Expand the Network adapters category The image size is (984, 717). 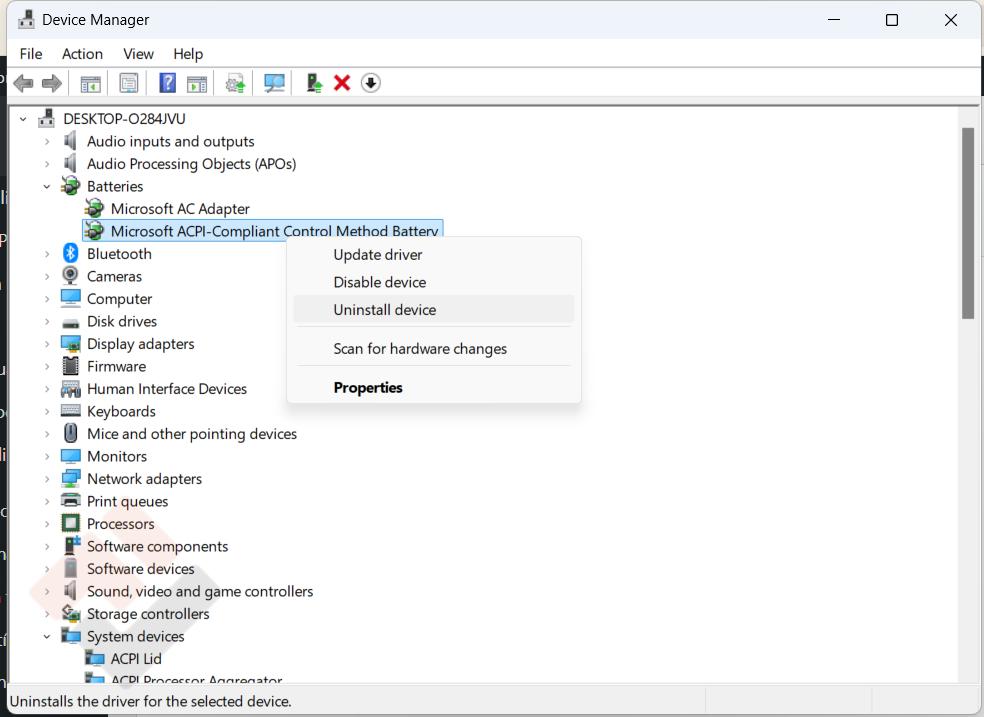click(x=47, y=479)
